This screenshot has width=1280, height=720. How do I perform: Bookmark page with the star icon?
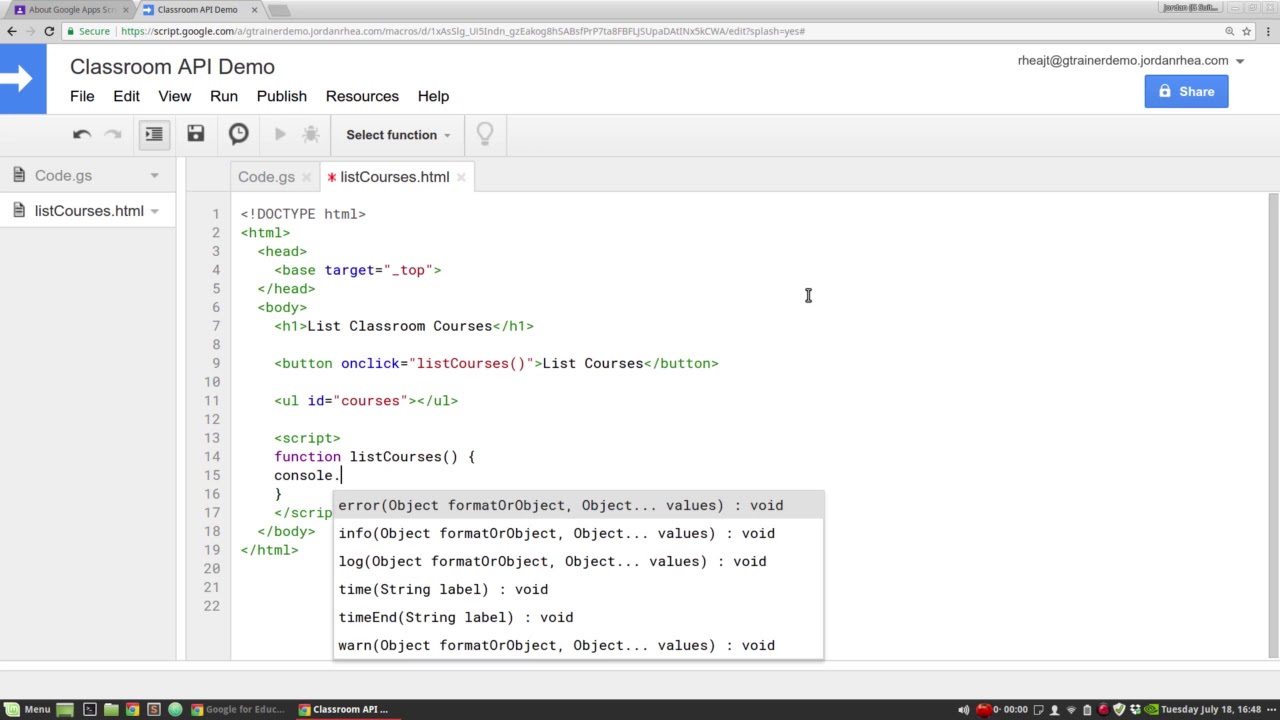[1247, 31]
